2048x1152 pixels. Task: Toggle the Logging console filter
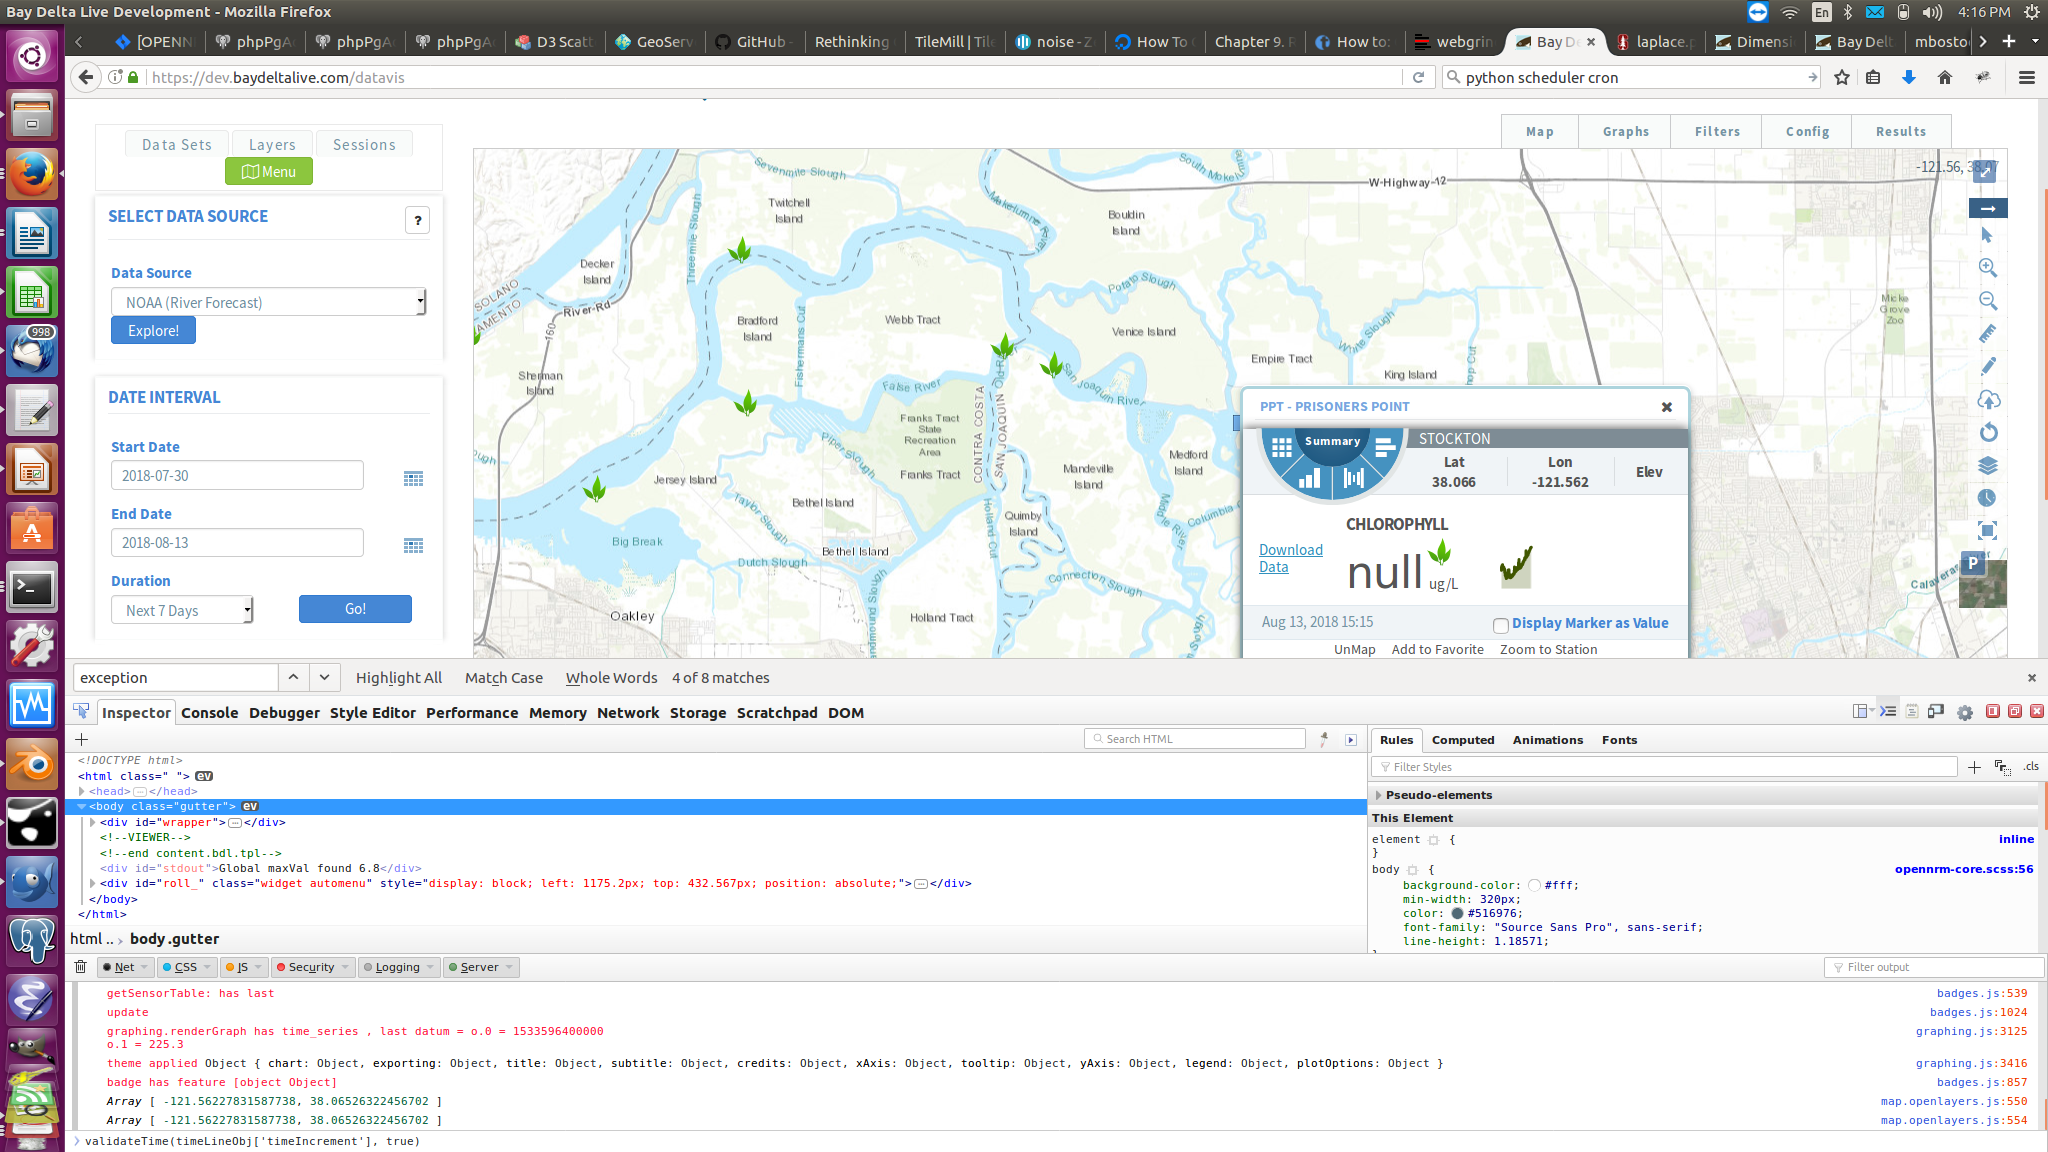[397, 967]
